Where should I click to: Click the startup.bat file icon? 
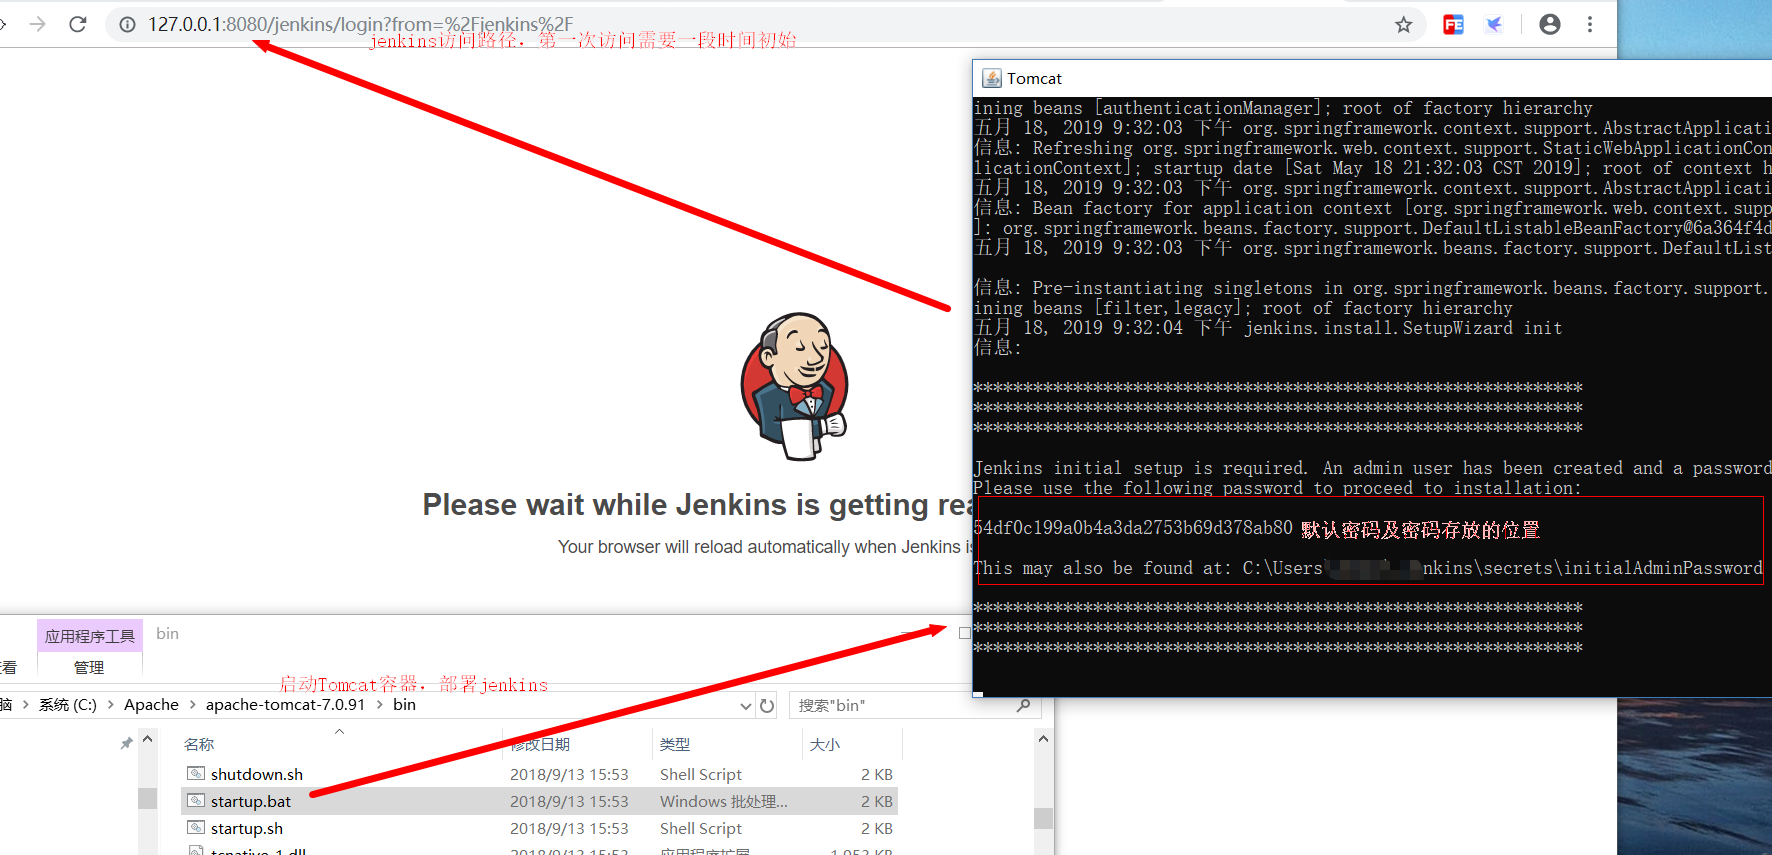196,800
